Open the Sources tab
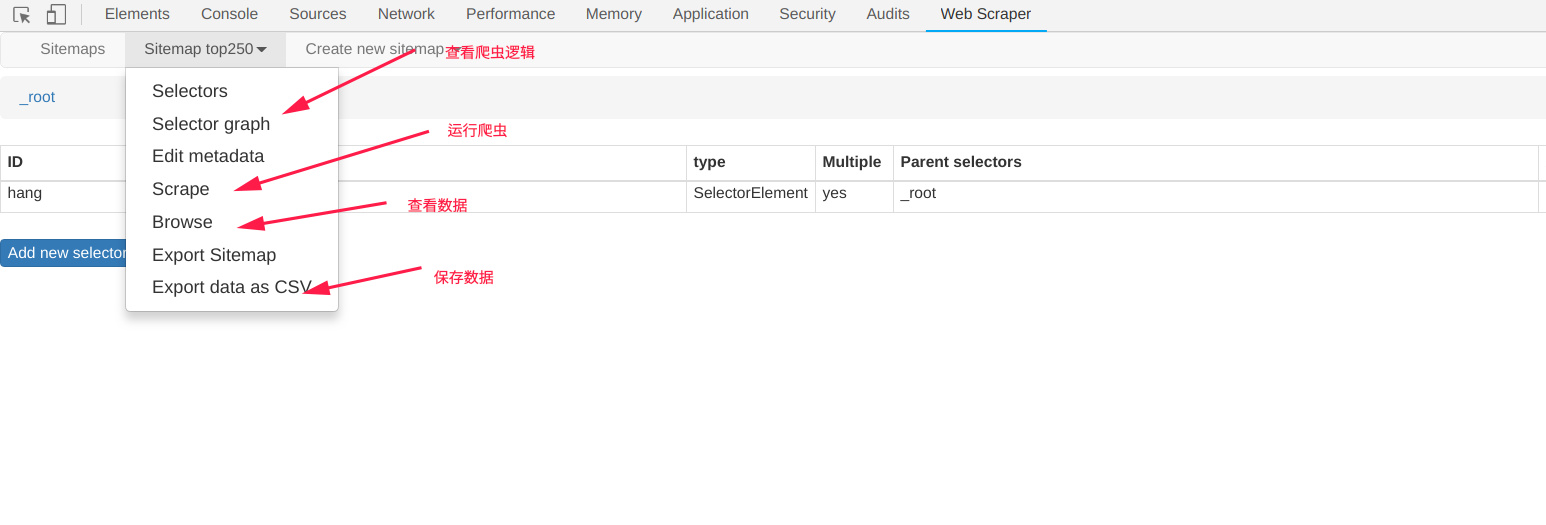1546x525 pixels. (x=318, y=14)
